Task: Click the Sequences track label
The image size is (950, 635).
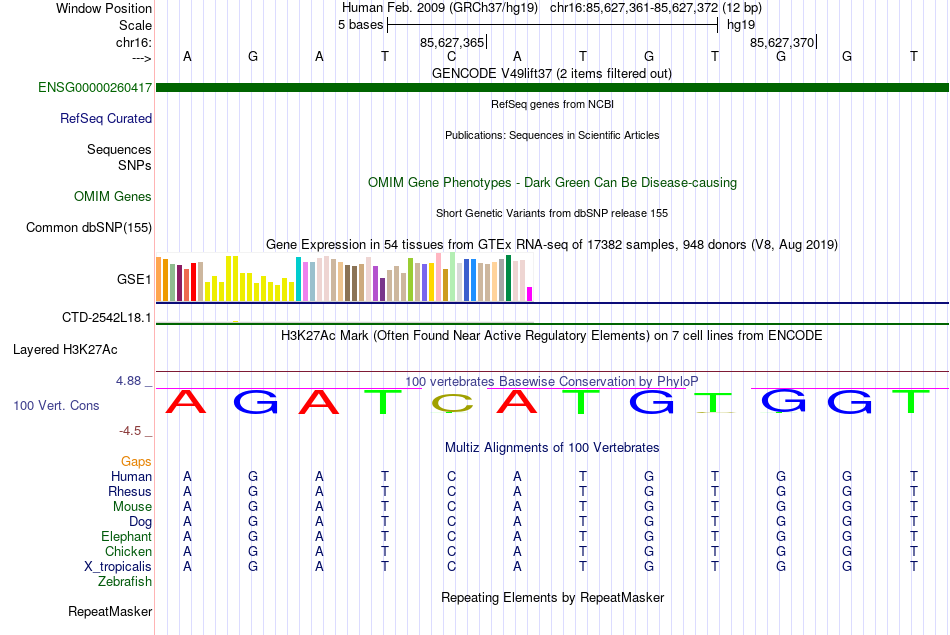Action: (119, 150)
